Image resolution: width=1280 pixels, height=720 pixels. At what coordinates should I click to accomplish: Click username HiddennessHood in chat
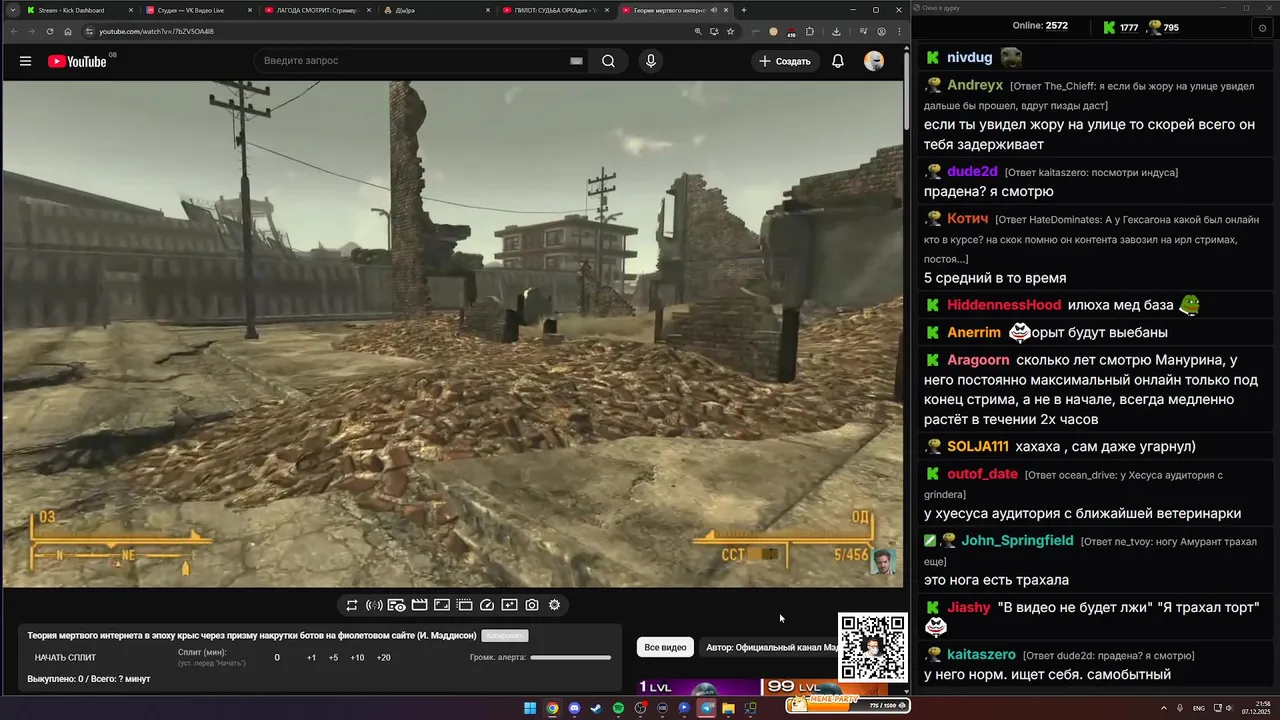point(1004,304)
